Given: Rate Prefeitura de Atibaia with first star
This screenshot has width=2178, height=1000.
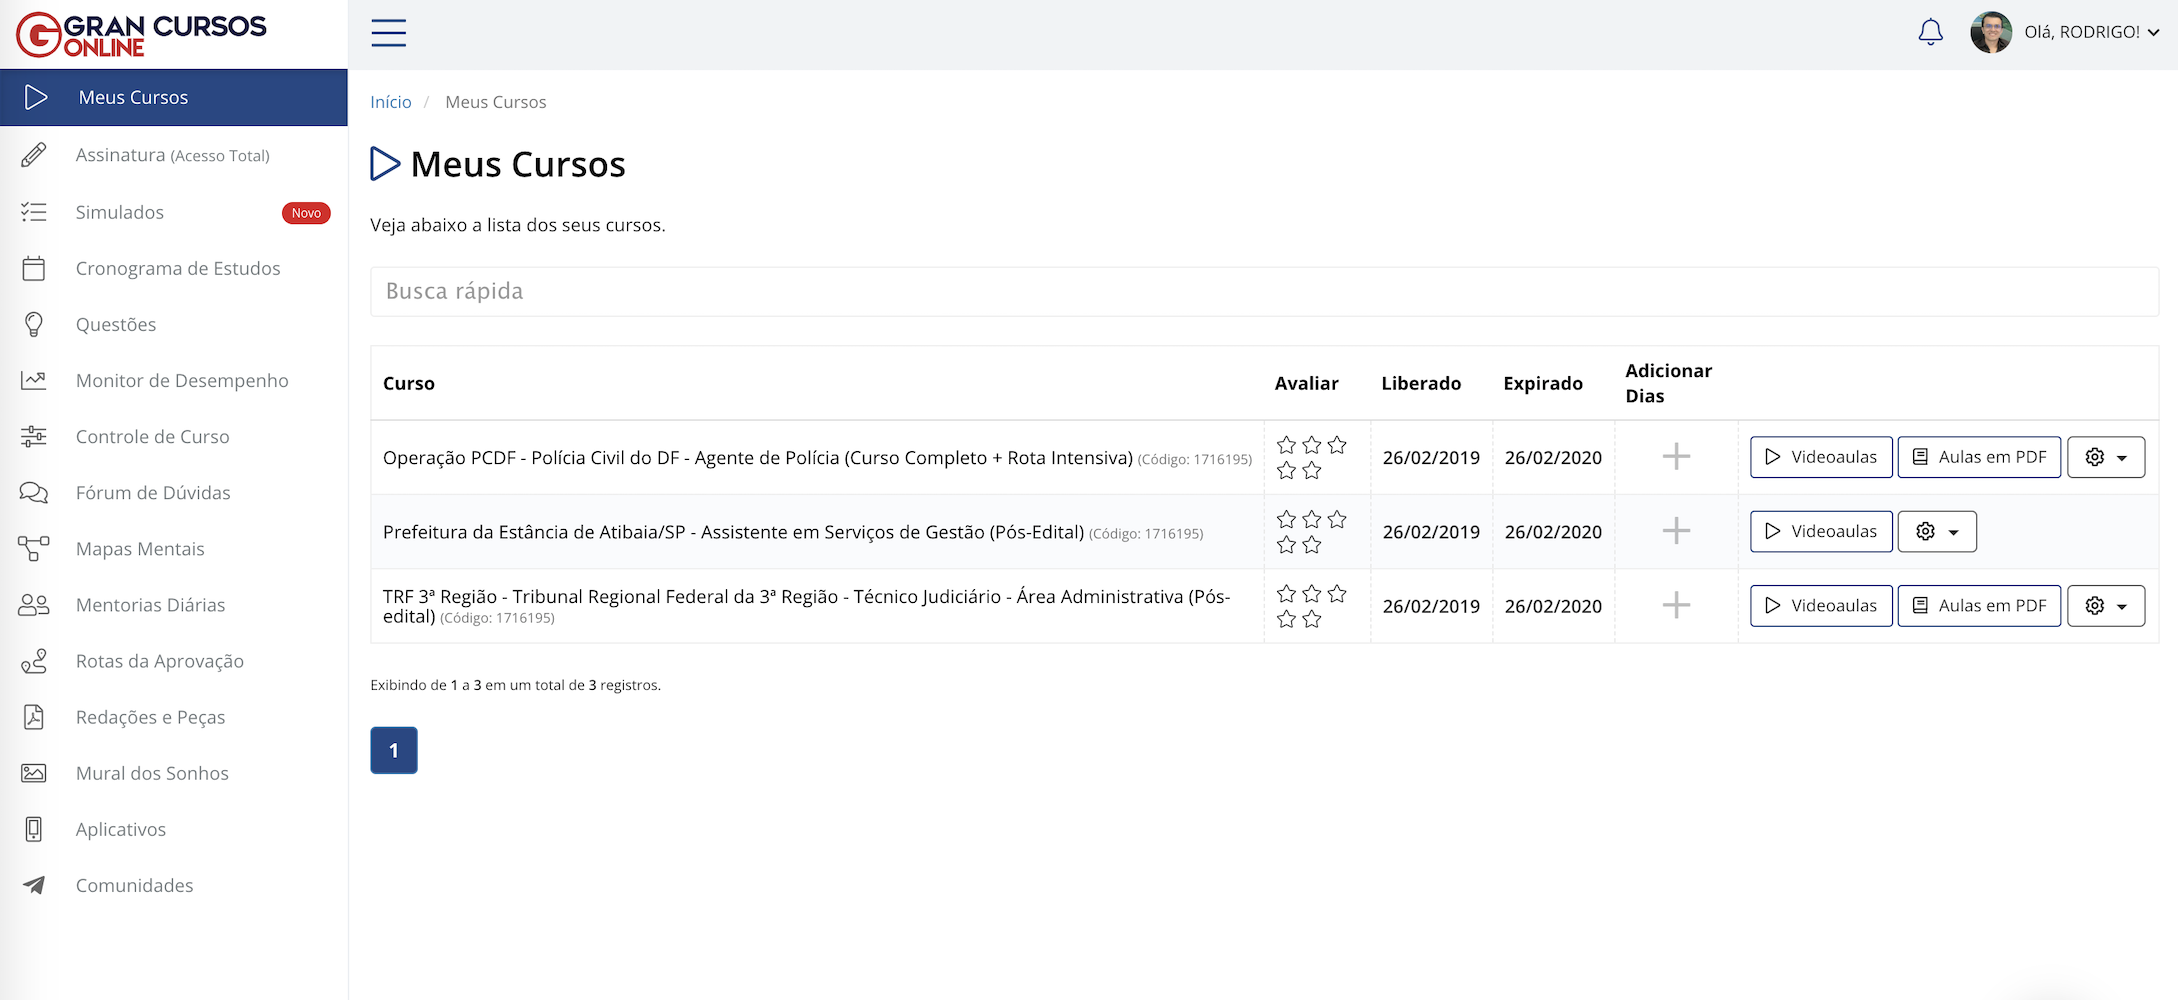Looking at the screenshot, I should 1287,519.
